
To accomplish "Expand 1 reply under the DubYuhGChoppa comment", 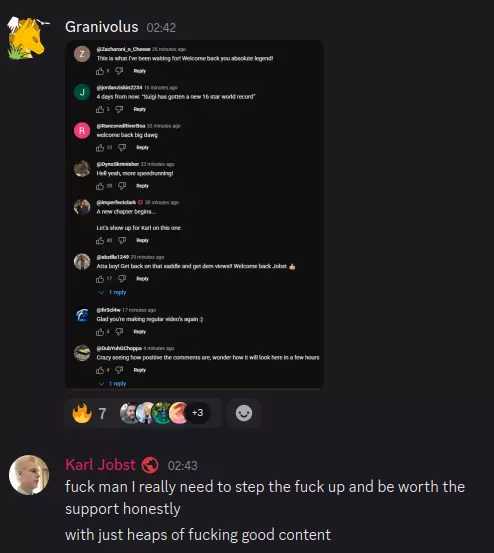I will point(113,384).
